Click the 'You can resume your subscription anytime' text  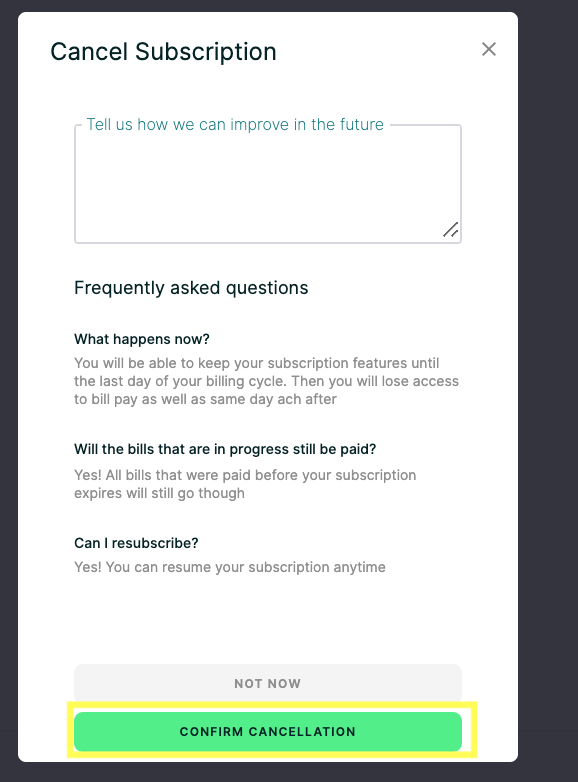point(245,567)
